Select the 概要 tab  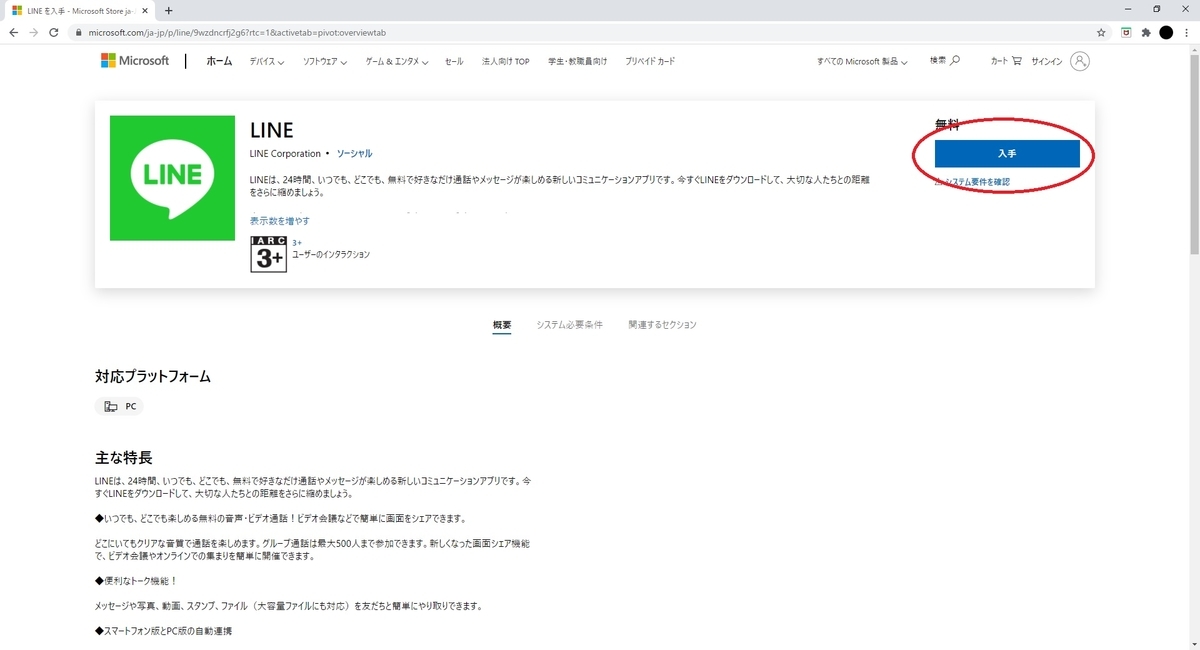[x=502, y=325]
